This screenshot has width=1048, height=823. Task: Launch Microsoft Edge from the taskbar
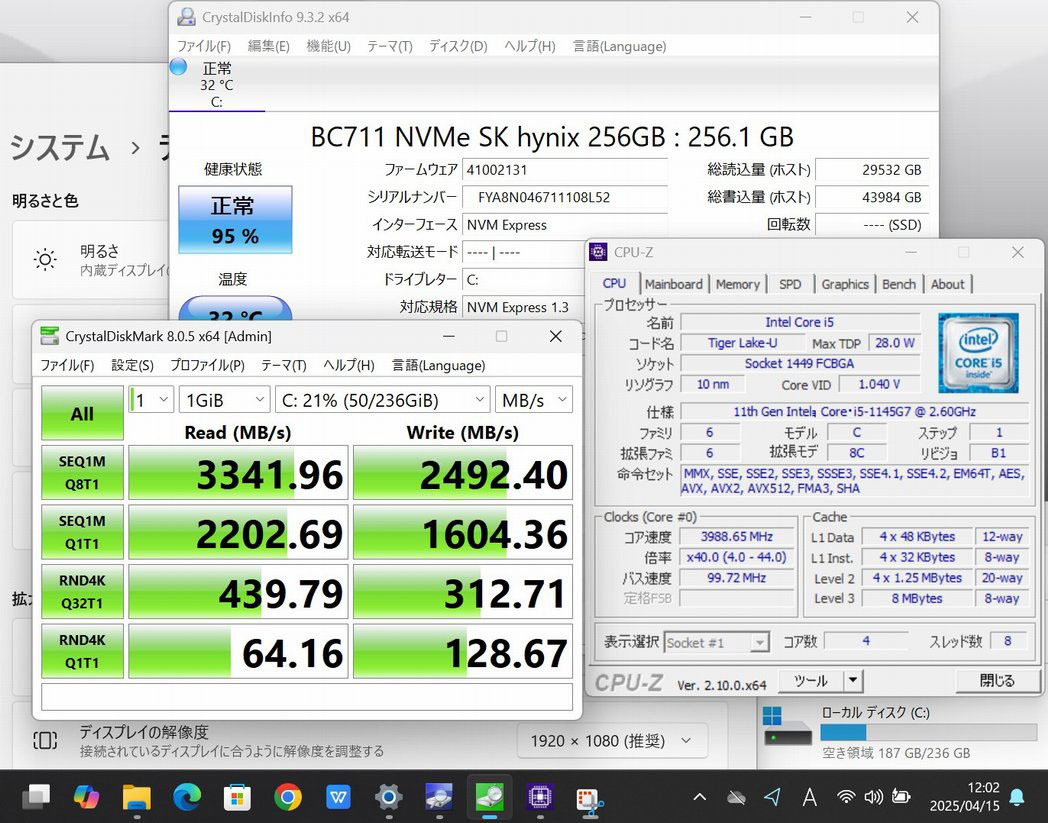tap(187, 797)
